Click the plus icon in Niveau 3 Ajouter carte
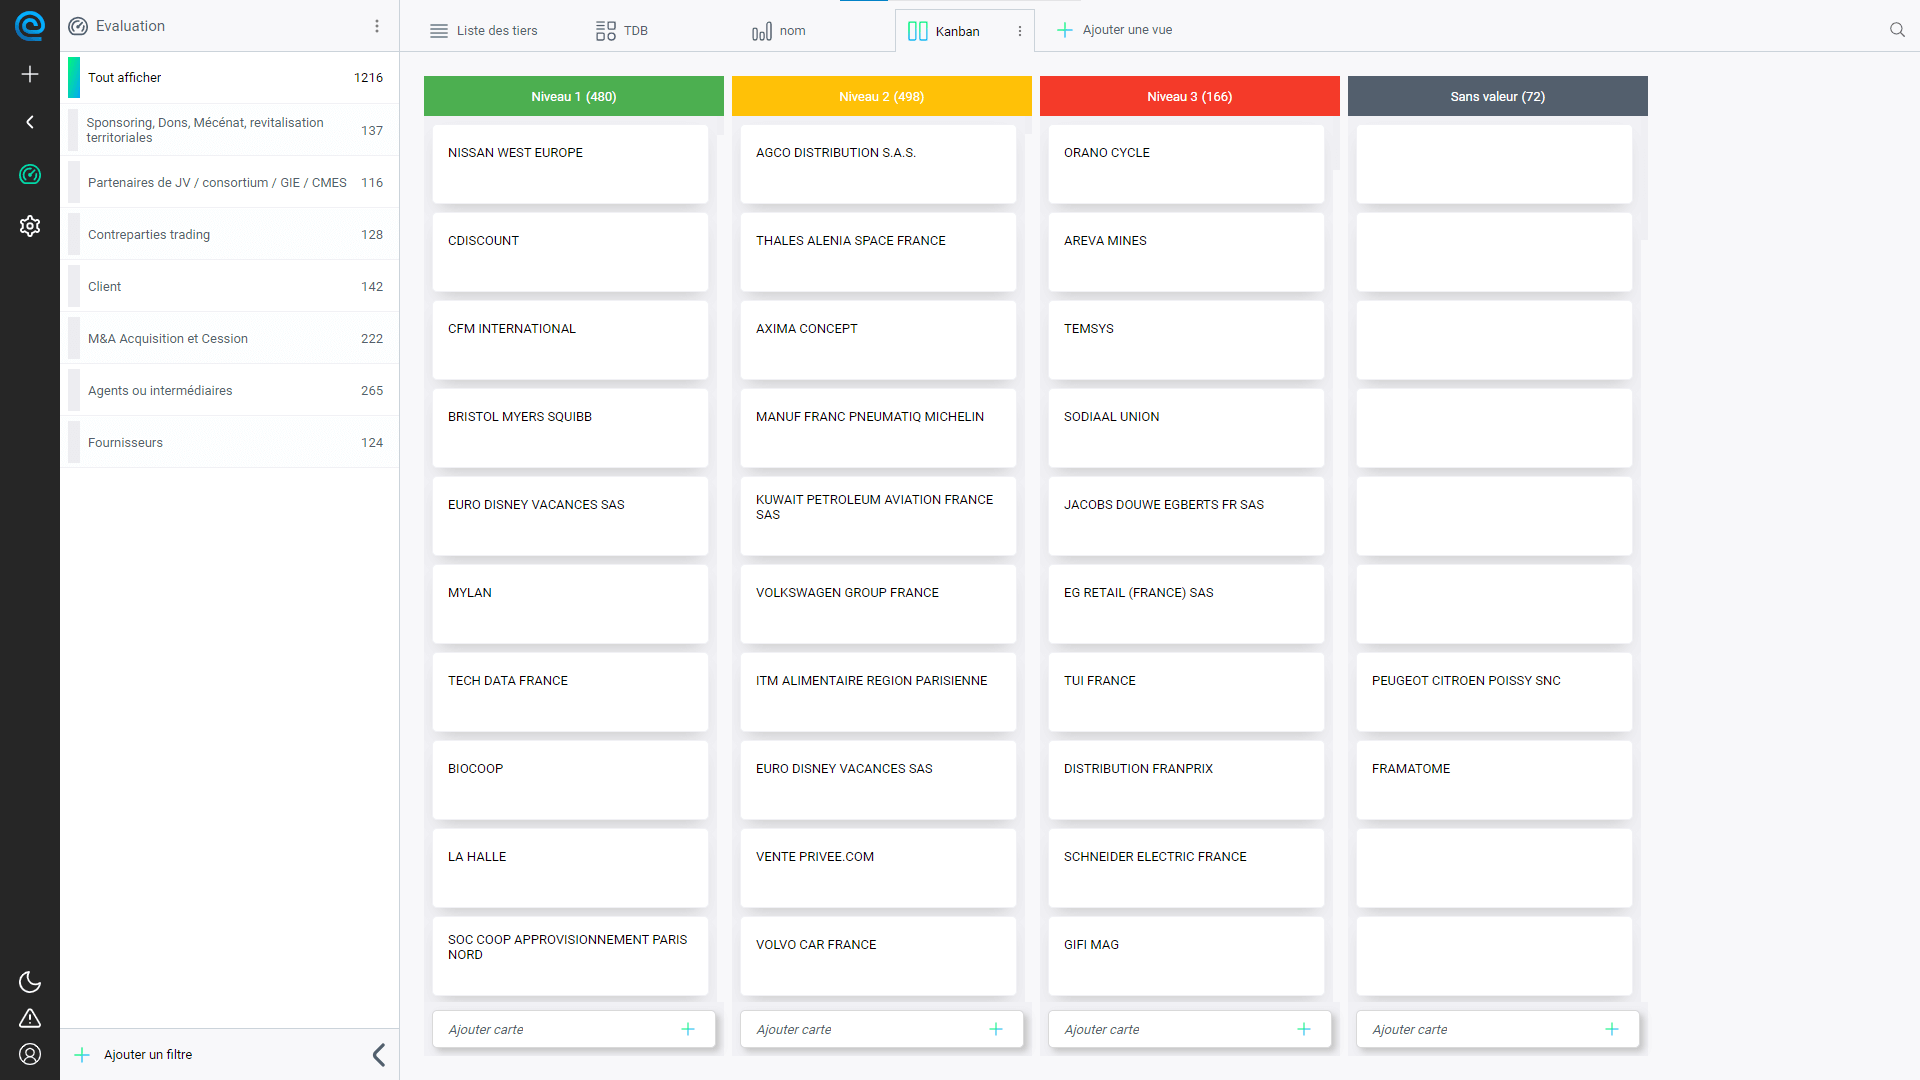This screenshot has width=1920, height=1080. [1304, 1029]
